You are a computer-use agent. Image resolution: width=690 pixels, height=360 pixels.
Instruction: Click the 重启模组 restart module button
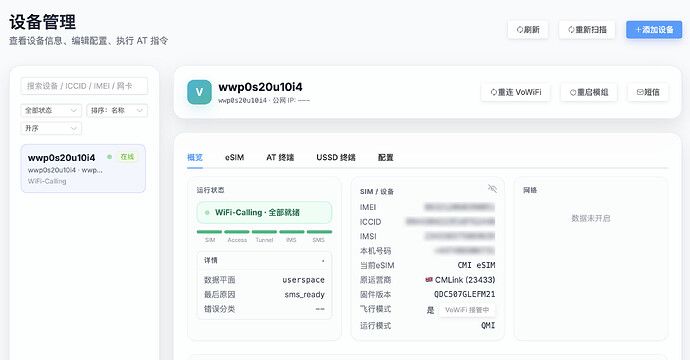click(589, 92)
